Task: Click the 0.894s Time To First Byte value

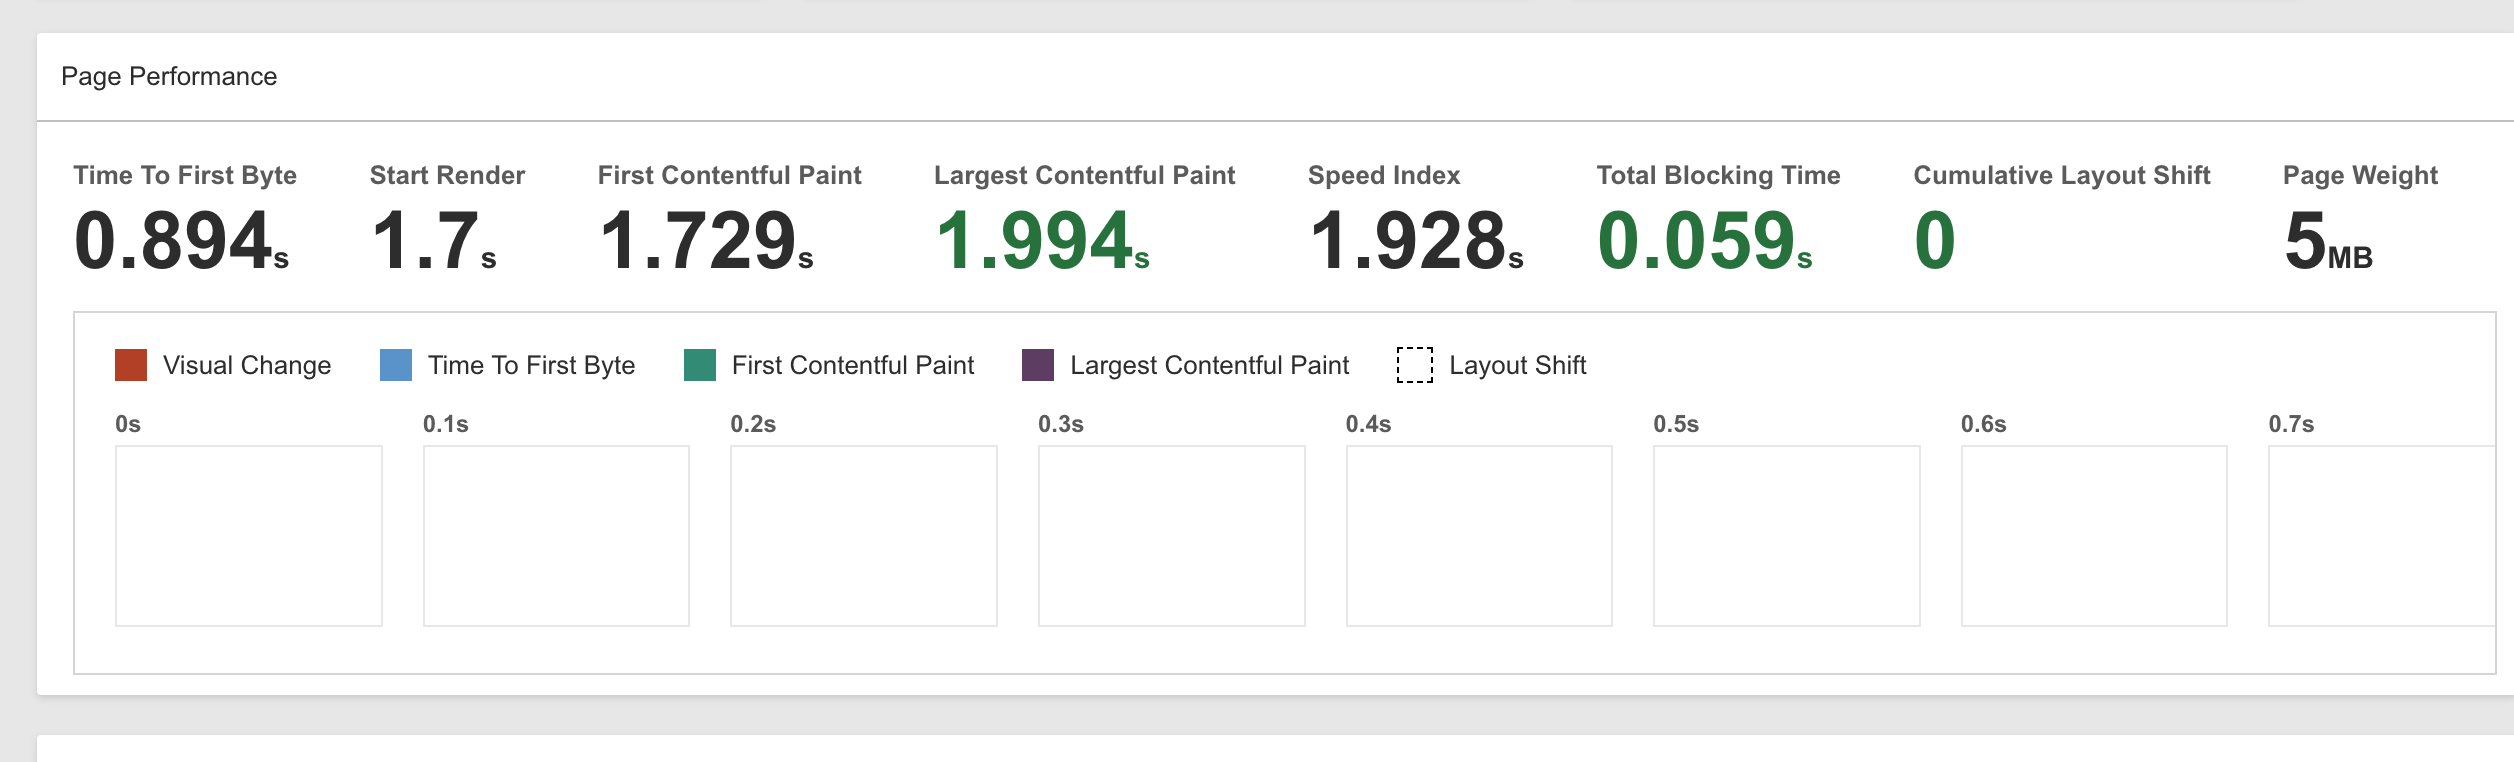Action: (181, 242)
